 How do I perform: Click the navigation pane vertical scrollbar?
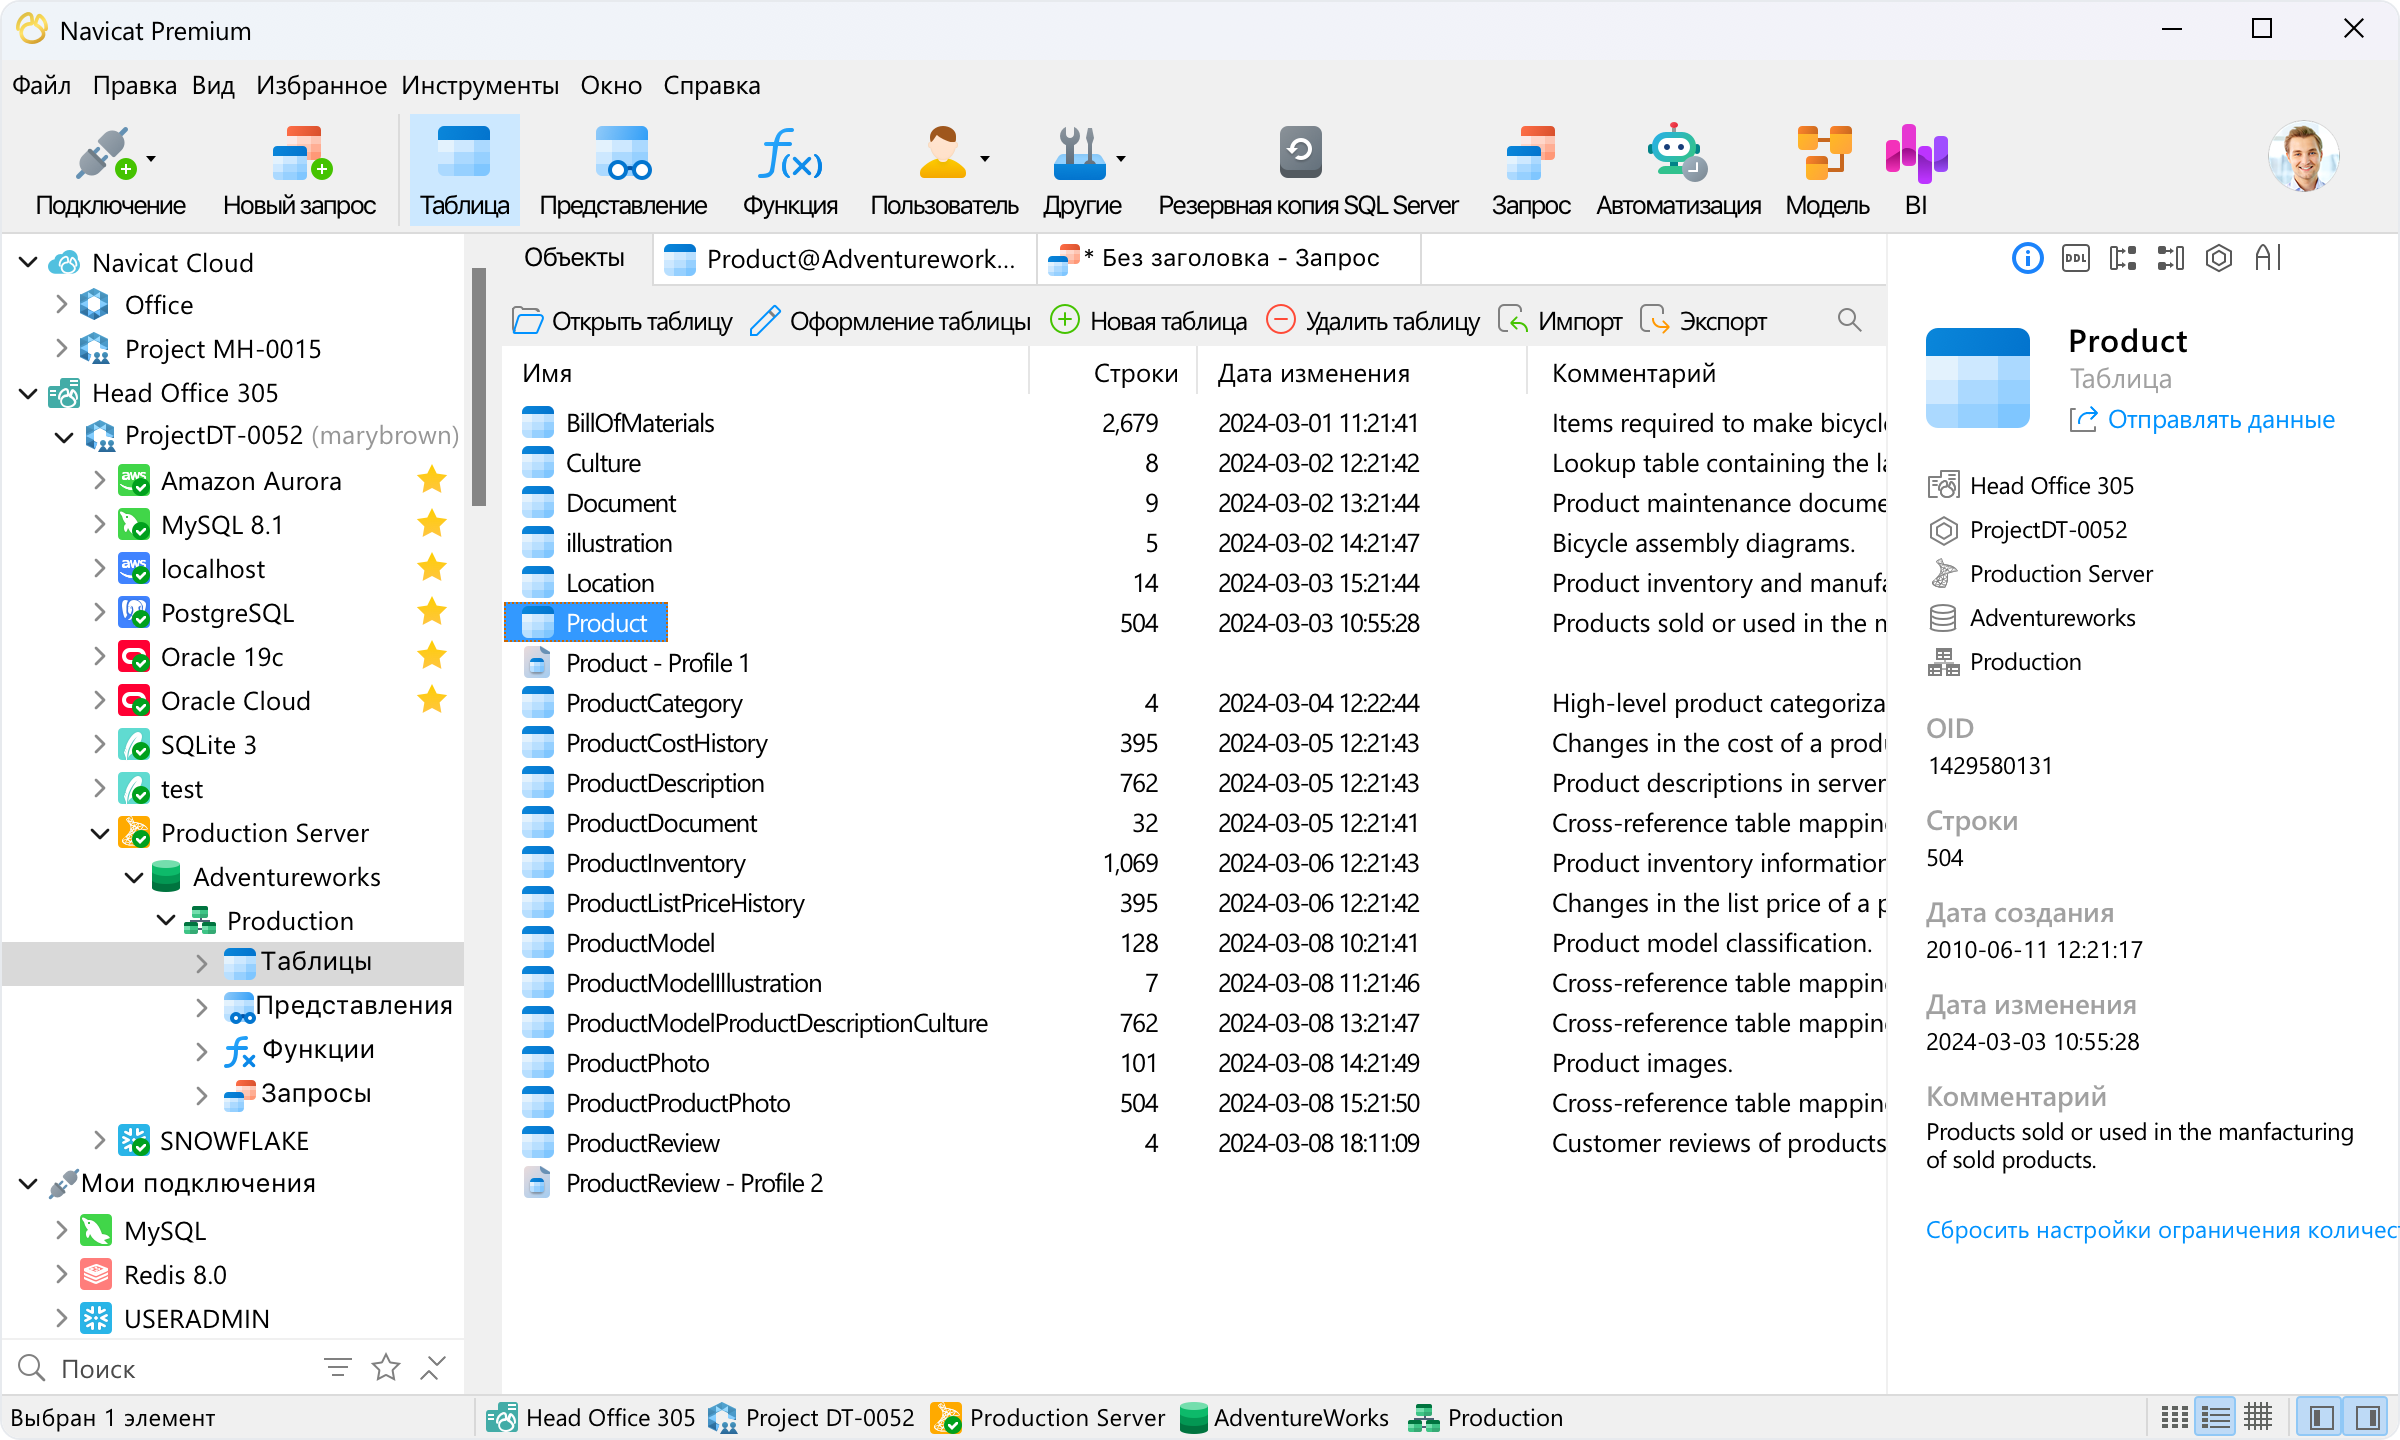(x=479, y=386)
